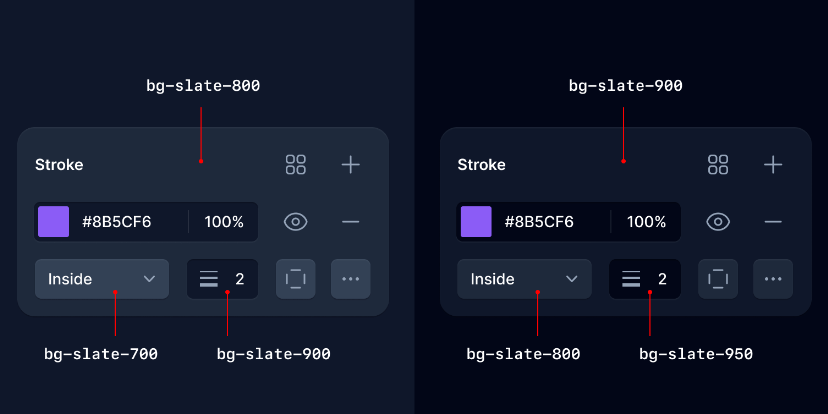
Task: Remove stroke with minus icon in right panel
Action: point(772,222)
